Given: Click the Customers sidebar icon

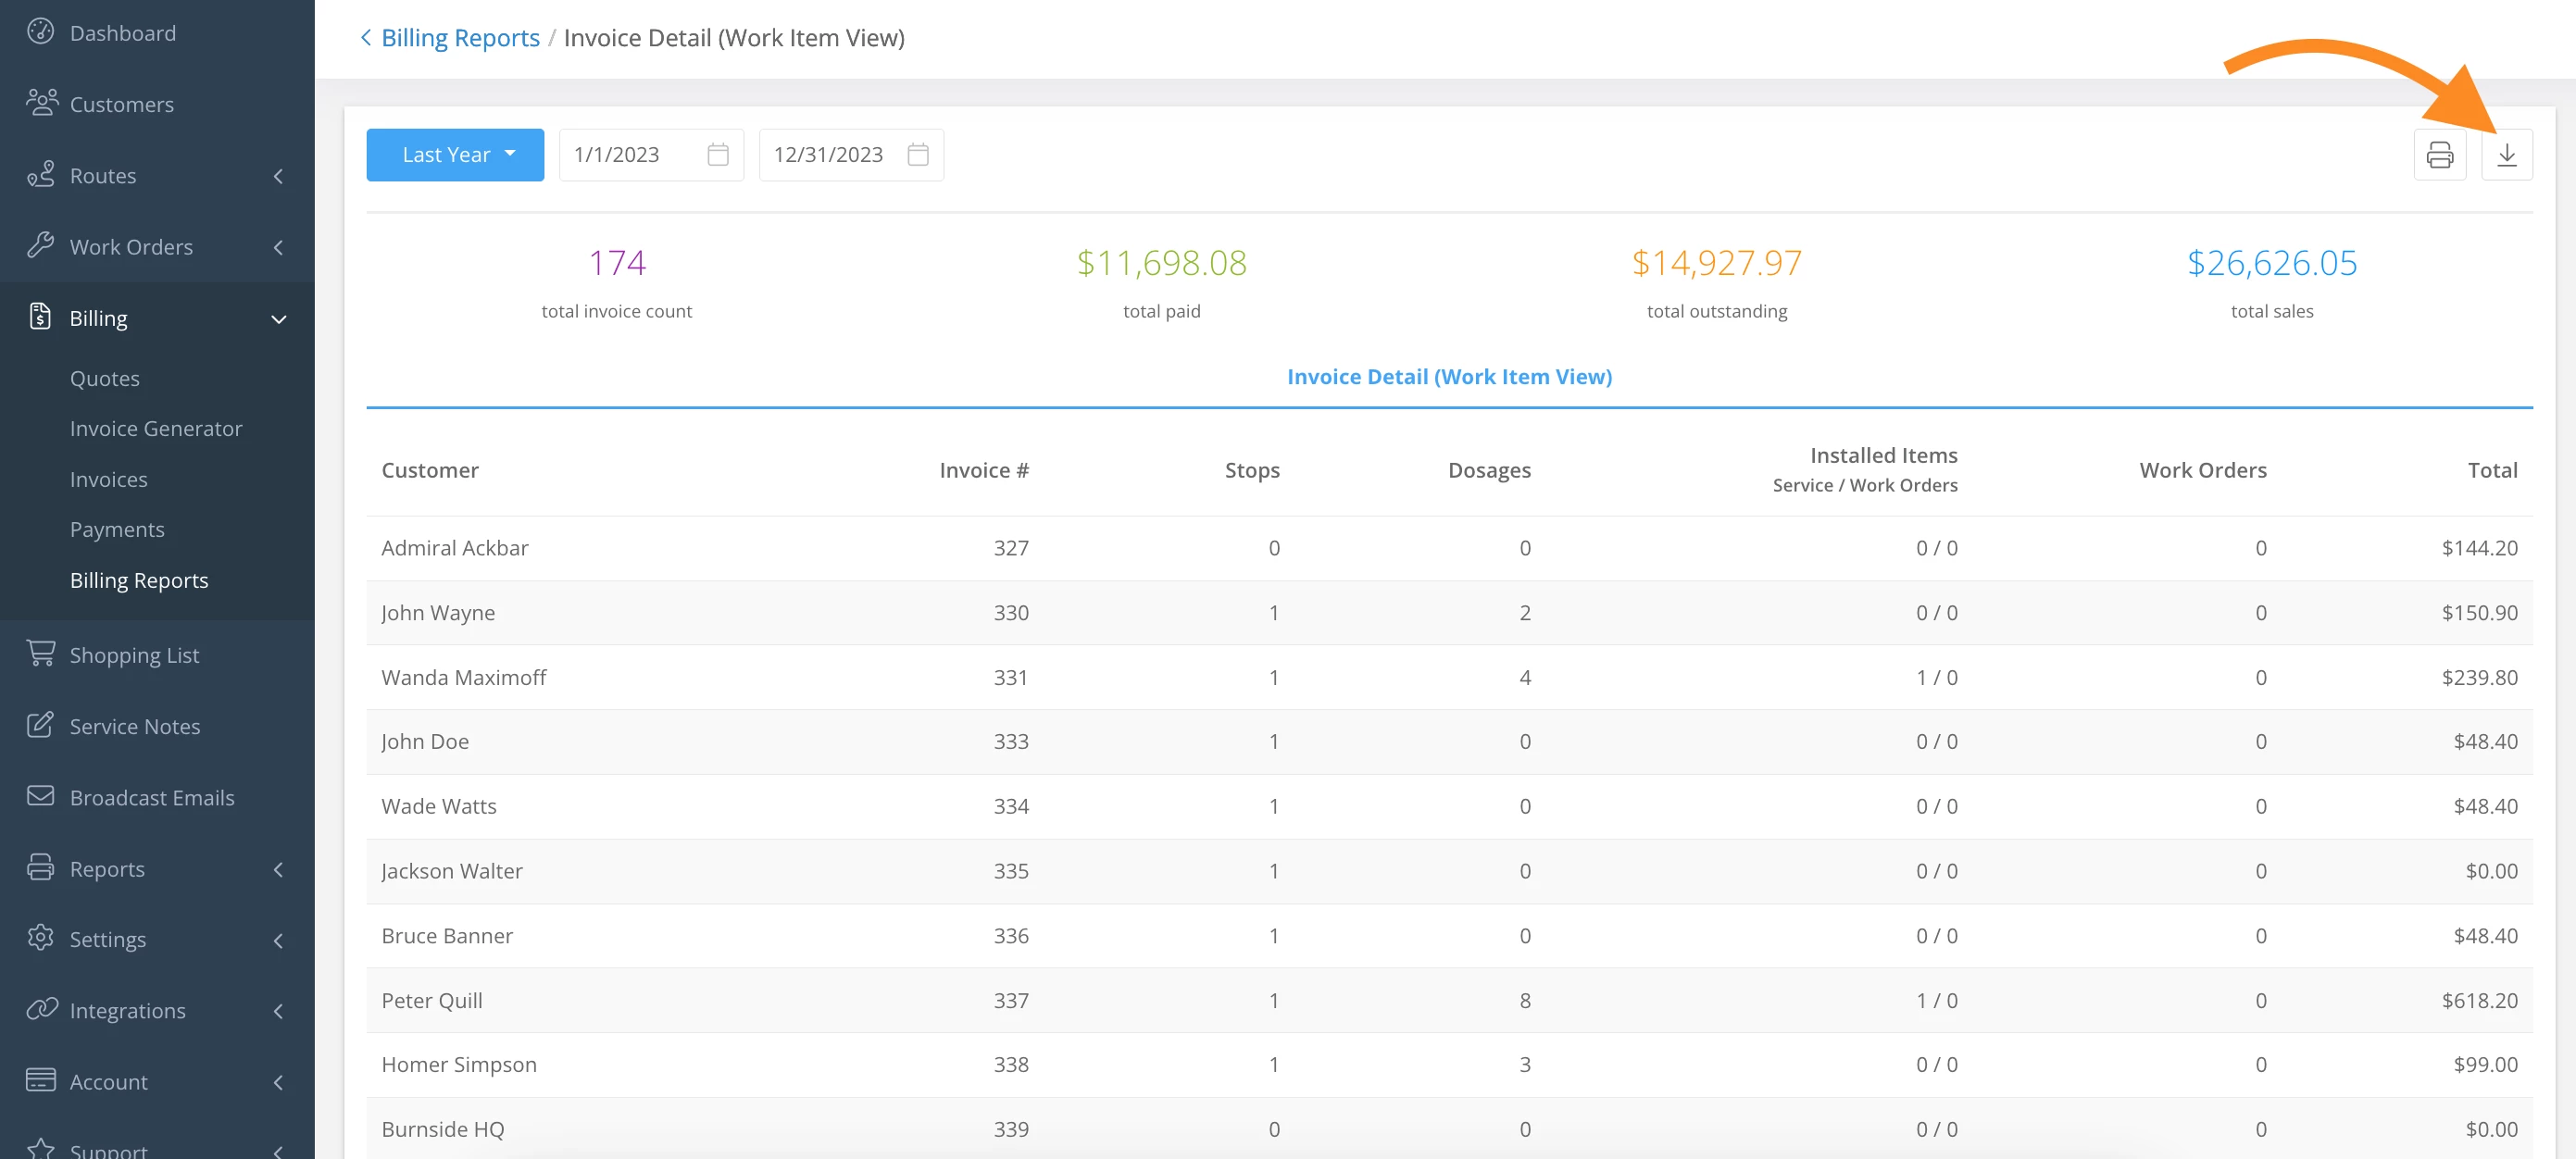Looking at the screenshot, I should [x=40, y=103].
